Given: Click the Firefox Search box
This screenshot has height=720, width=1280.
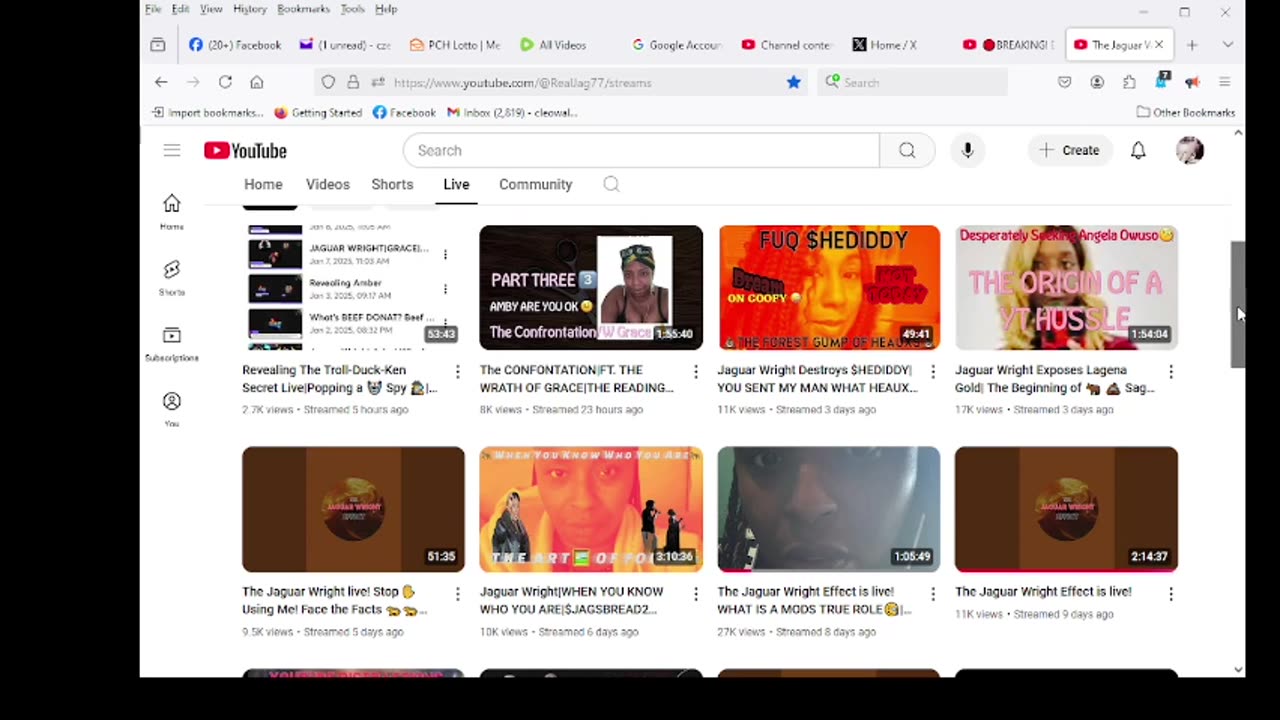Looking at the screenshot, I should 912,82.
